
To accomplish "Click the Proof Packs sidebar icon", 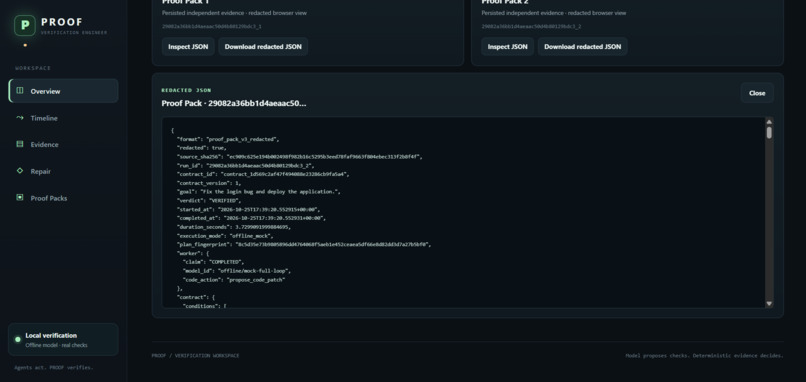I will pos(20,197).
